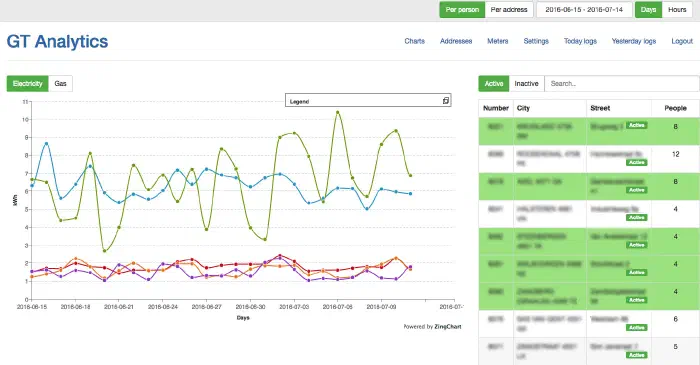
Task: Show Gas chart data
Action: point(60,83)
